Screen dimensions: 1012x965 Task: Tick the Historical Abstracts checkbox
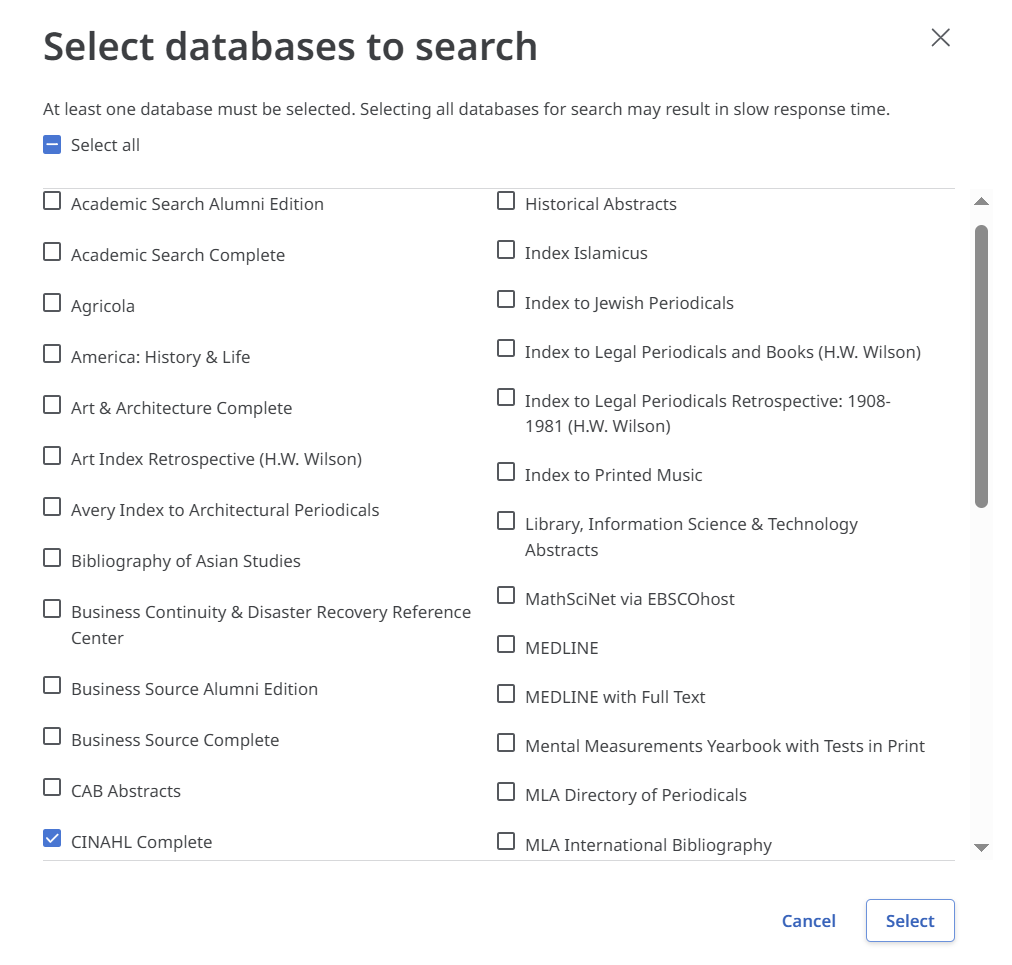(x=506, y=202)
